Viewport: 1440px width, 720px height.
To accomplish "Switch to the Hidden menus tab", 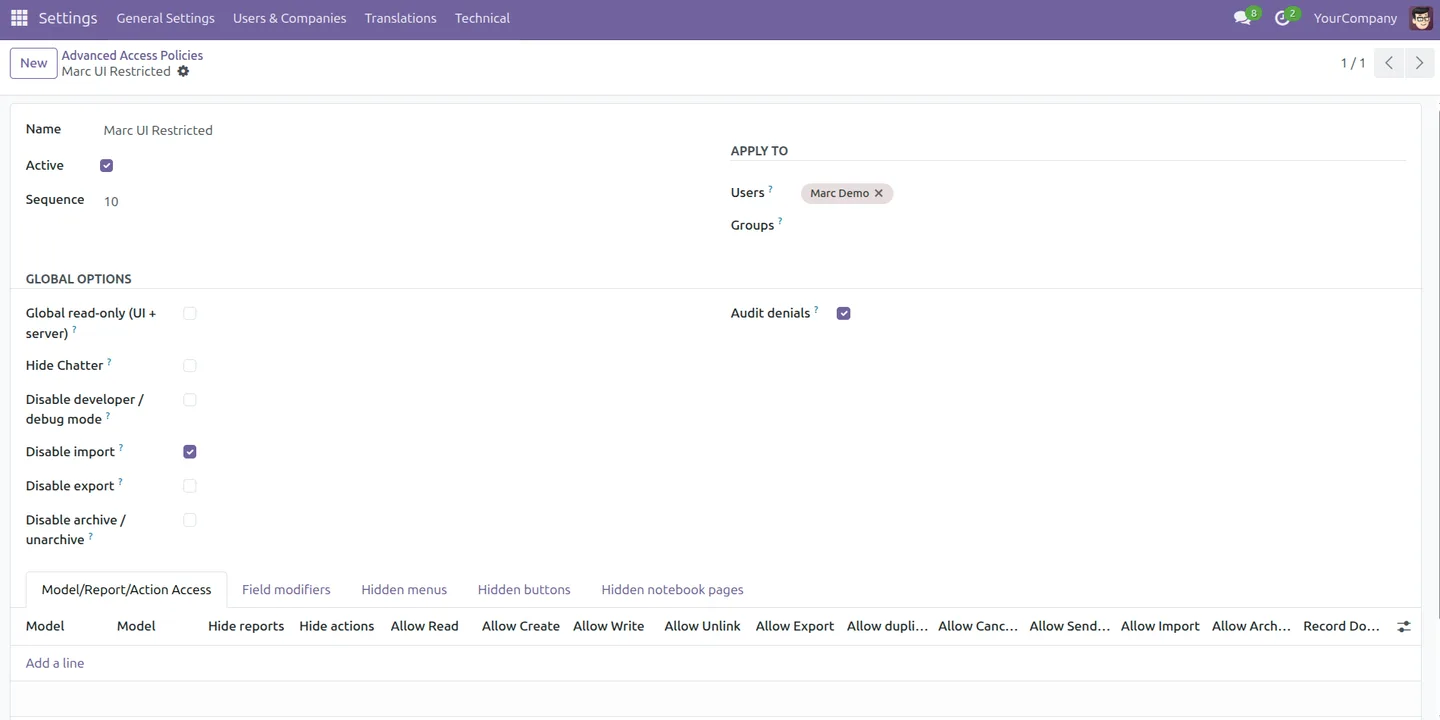I will (x=404, y=590).
